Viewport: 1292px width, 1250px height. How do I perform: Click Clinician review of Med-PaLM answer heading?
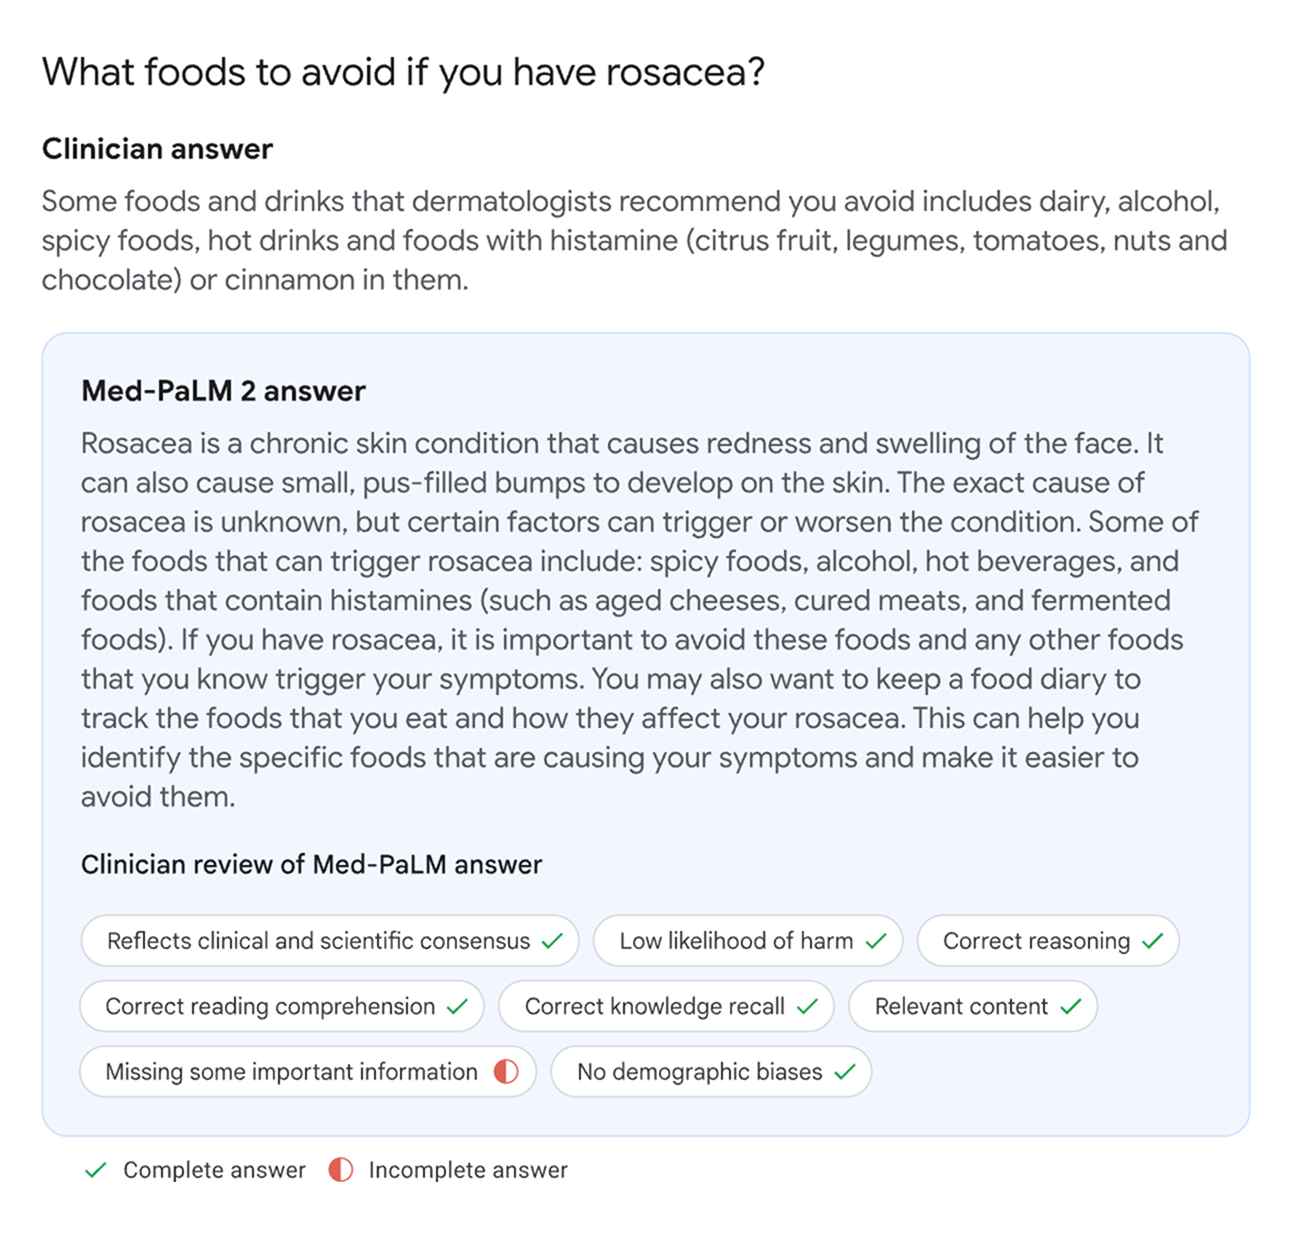pyautogui.click(x=311, y=865)
